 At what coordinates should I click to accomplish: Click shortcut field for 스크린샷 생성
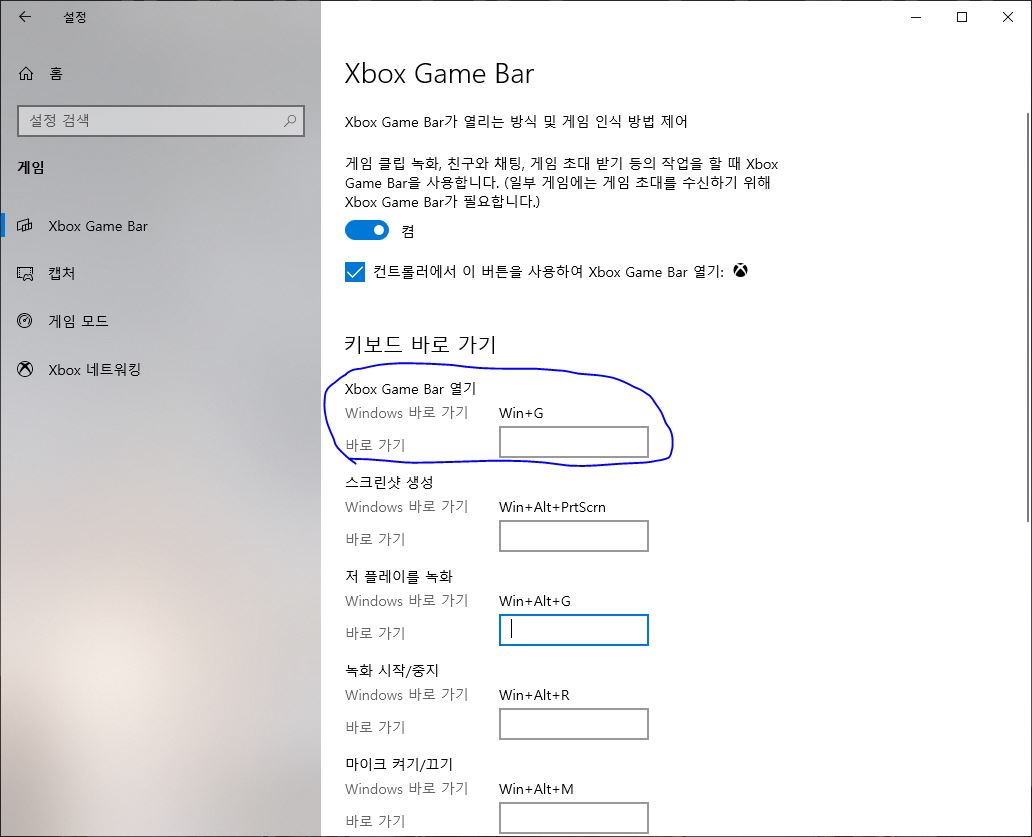click(574, 536)
